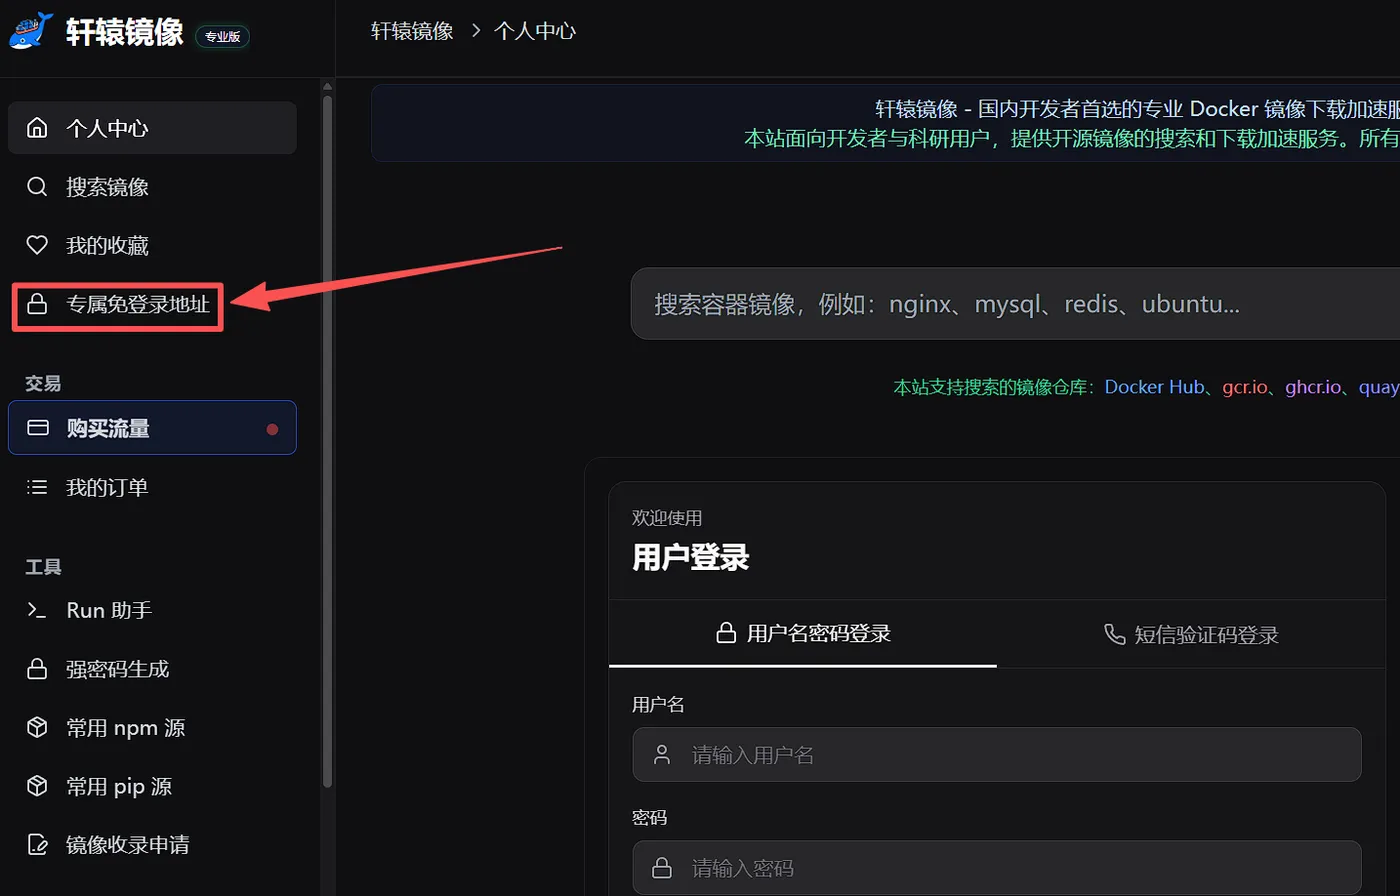Click the 工具 section heading

(x=43, y=567)
